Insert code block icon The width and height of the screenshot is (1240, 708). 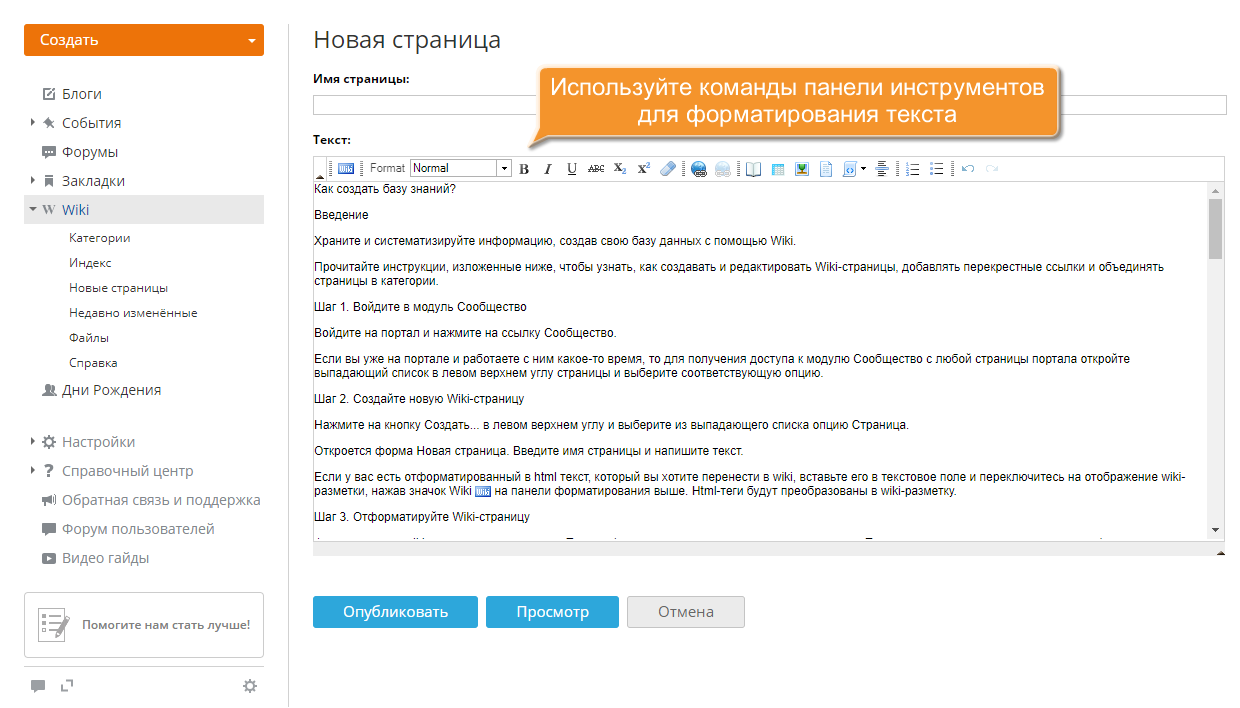[850, 169]
